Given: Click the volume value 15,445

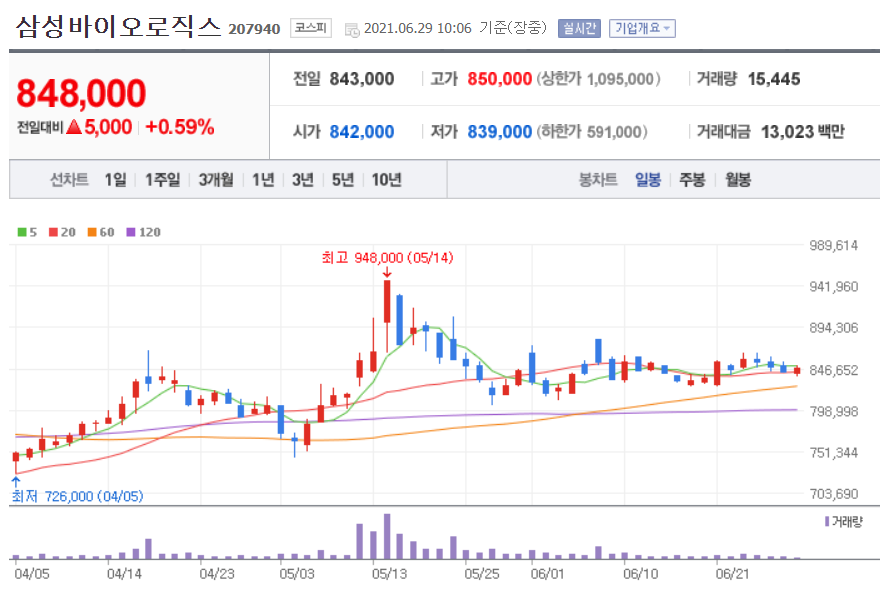Looking at the screenshot, I should (x=774, y=79).
